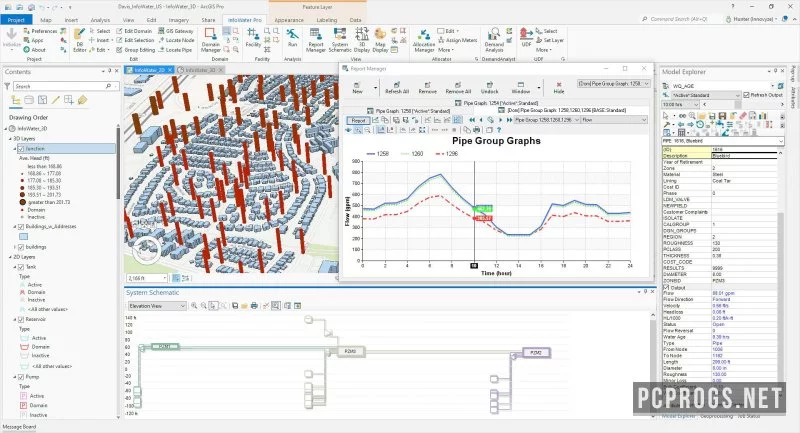Open the Demand Analysis tool
Viewport: 800px width, 433px height.
[x=493, y=40]
